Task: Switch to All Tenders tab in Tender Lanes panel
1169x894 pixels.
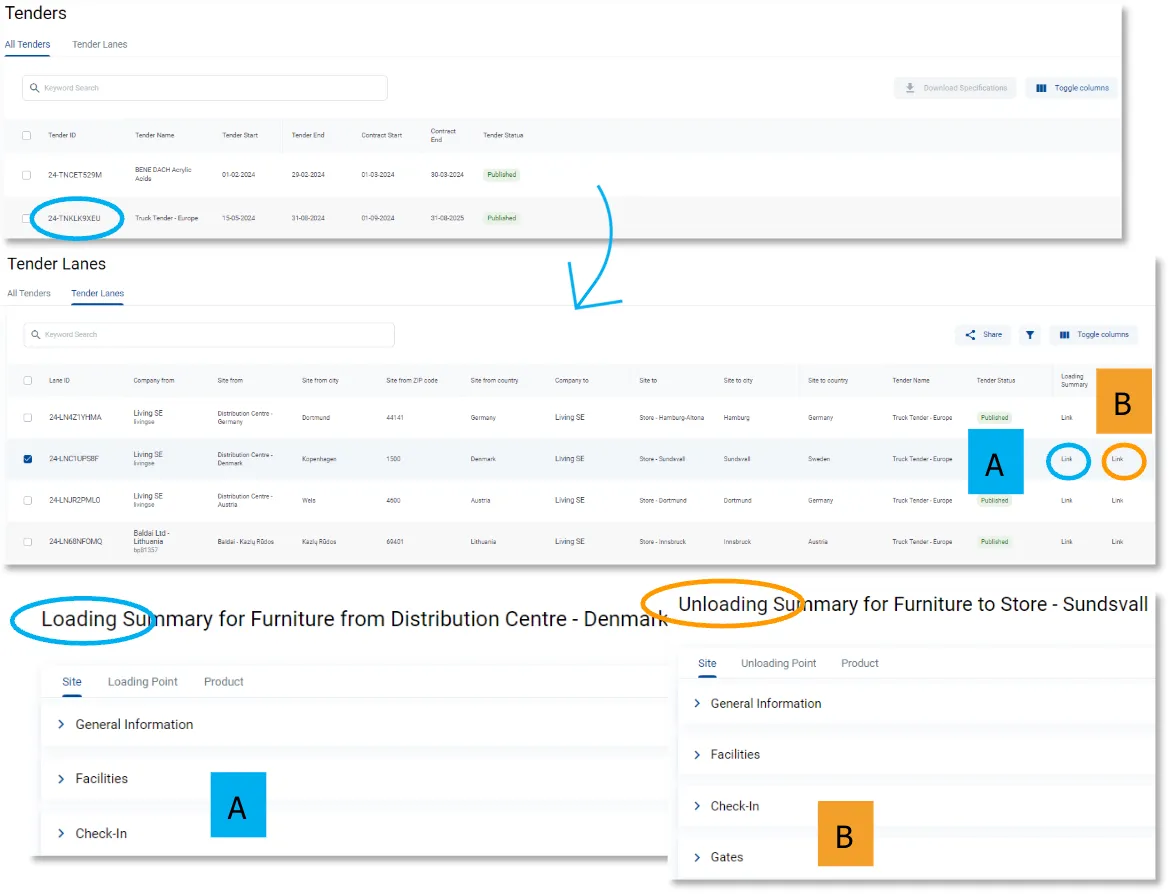Action: pos(29,293)
